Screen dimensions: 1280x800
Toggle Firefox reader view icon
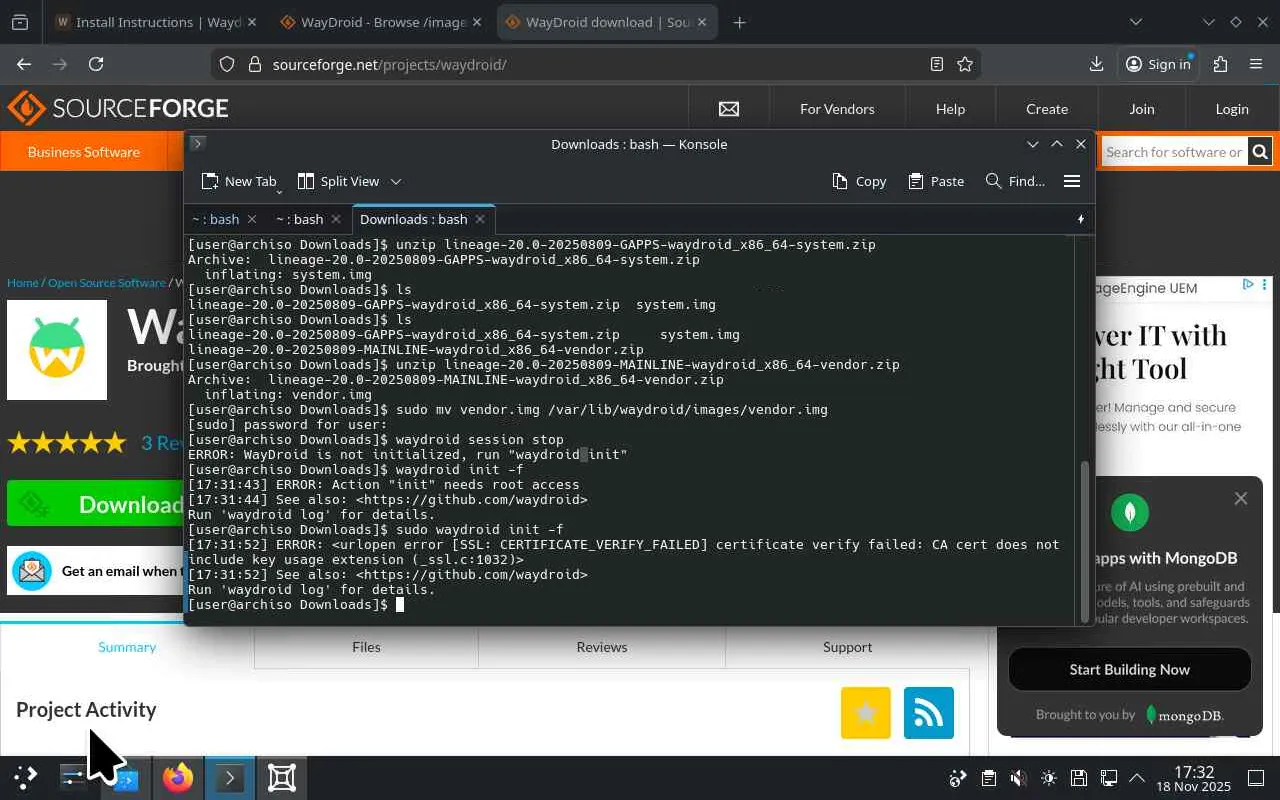937,64
